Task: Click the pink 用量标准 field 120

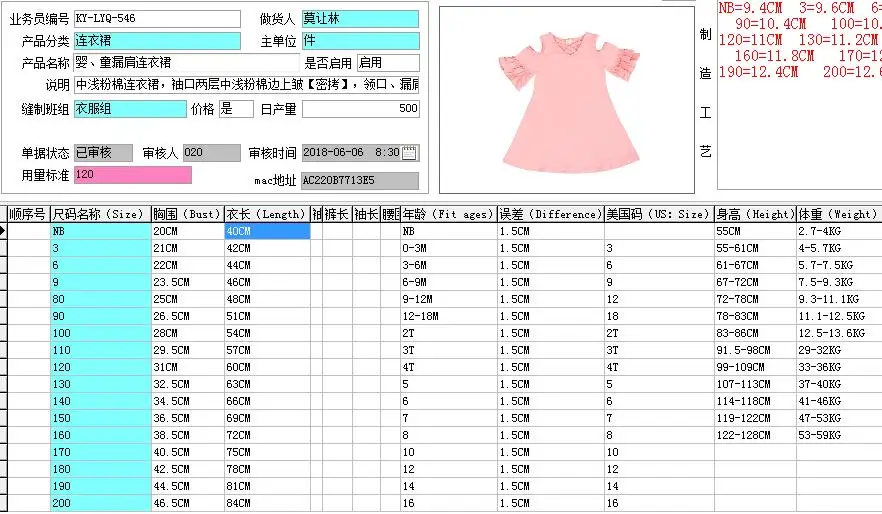Action: coord(133,174)
